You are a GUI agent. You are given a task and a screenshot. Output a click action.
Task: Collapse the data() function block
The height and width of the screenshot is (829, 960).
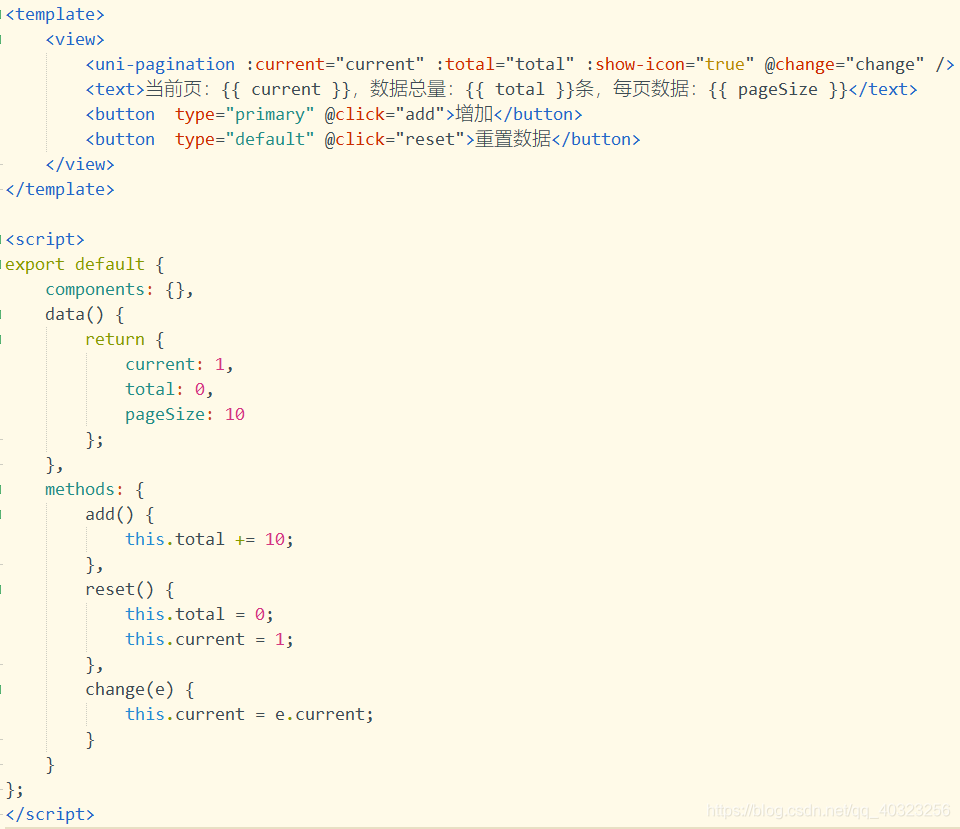3,314
